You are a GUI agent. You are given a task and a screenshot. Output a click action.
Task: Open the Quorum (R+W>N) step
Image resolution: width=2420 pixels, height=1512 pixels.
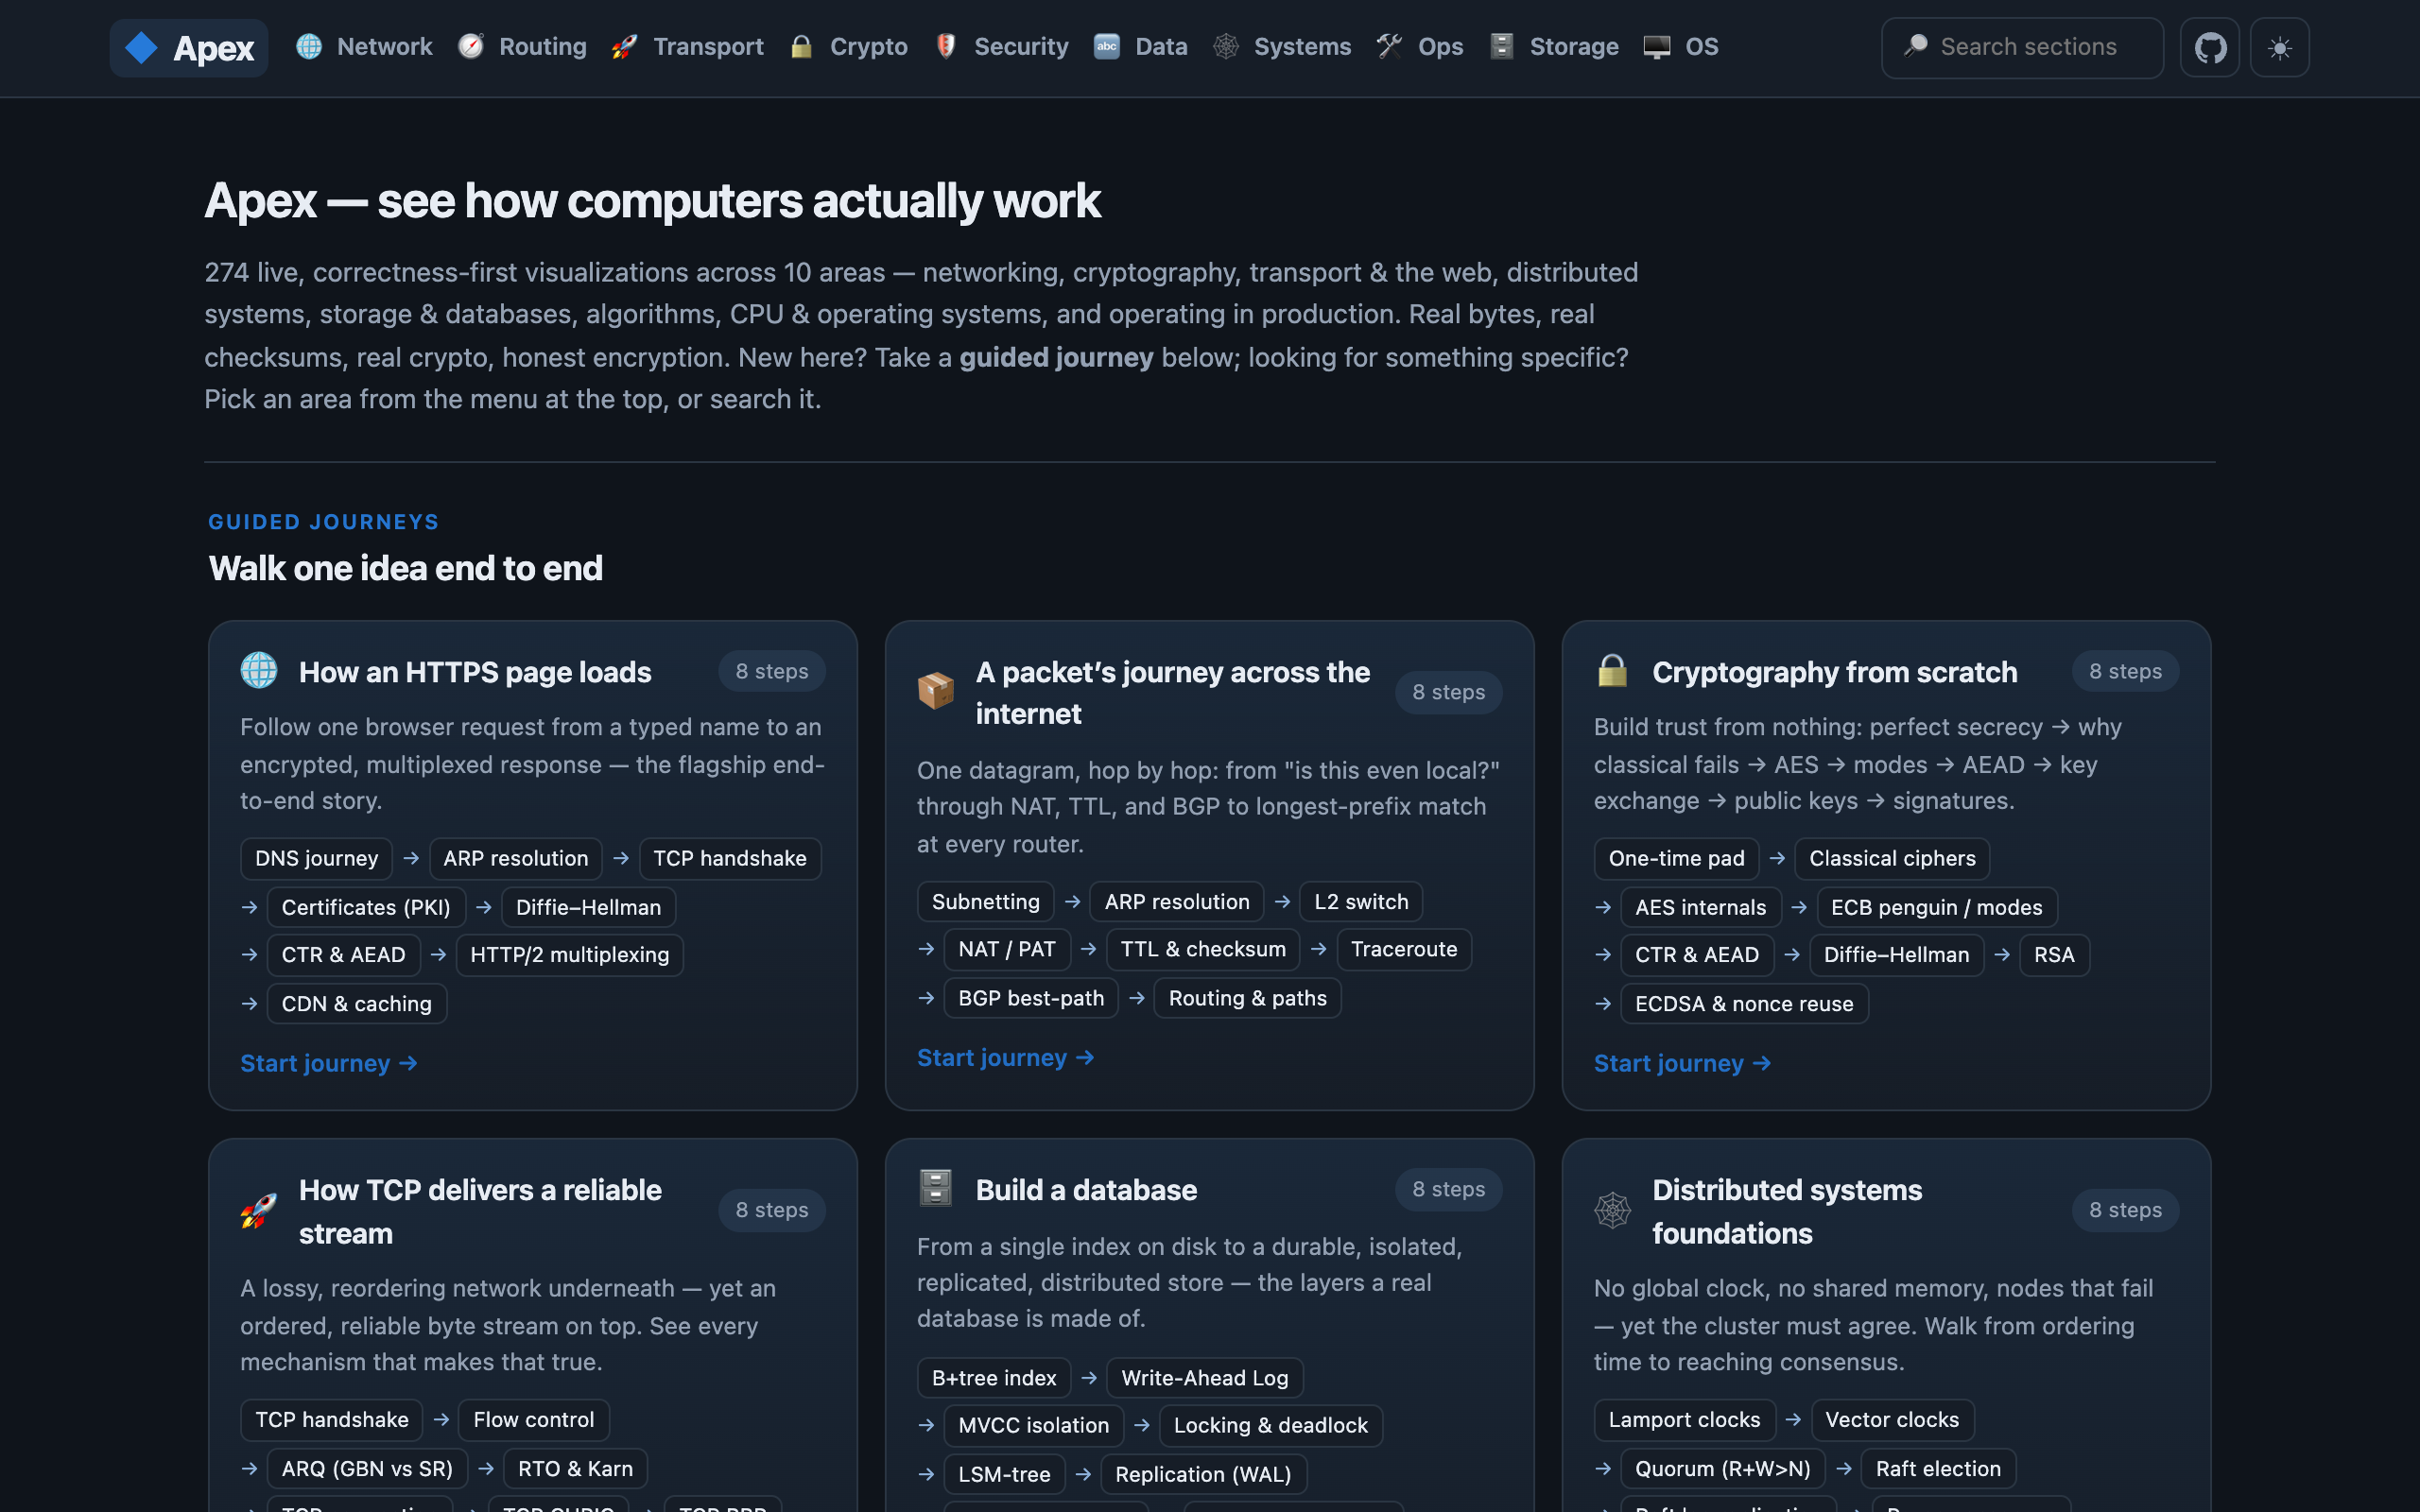[x=1722, y=1469]
